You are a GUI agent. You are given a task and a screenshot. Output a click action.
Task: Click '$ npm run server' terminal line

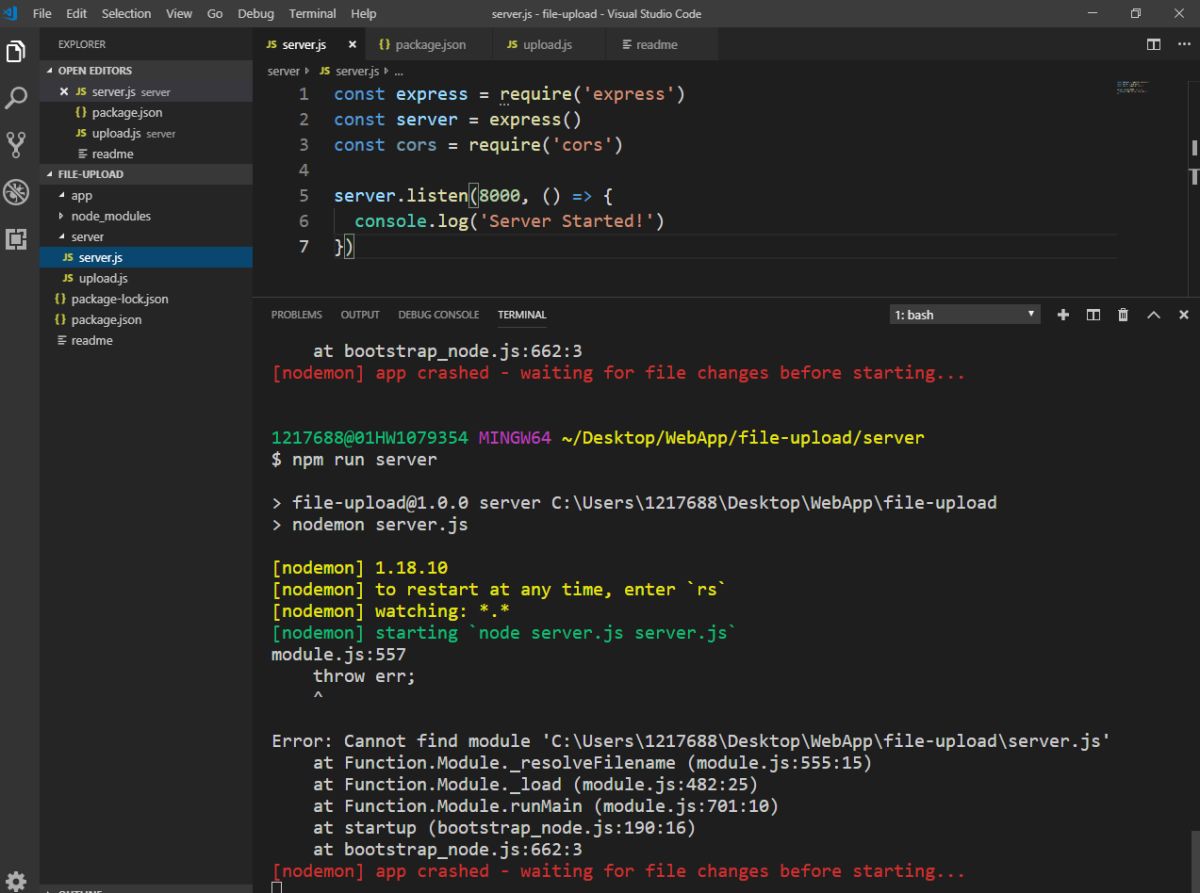(x=354, y=460)
